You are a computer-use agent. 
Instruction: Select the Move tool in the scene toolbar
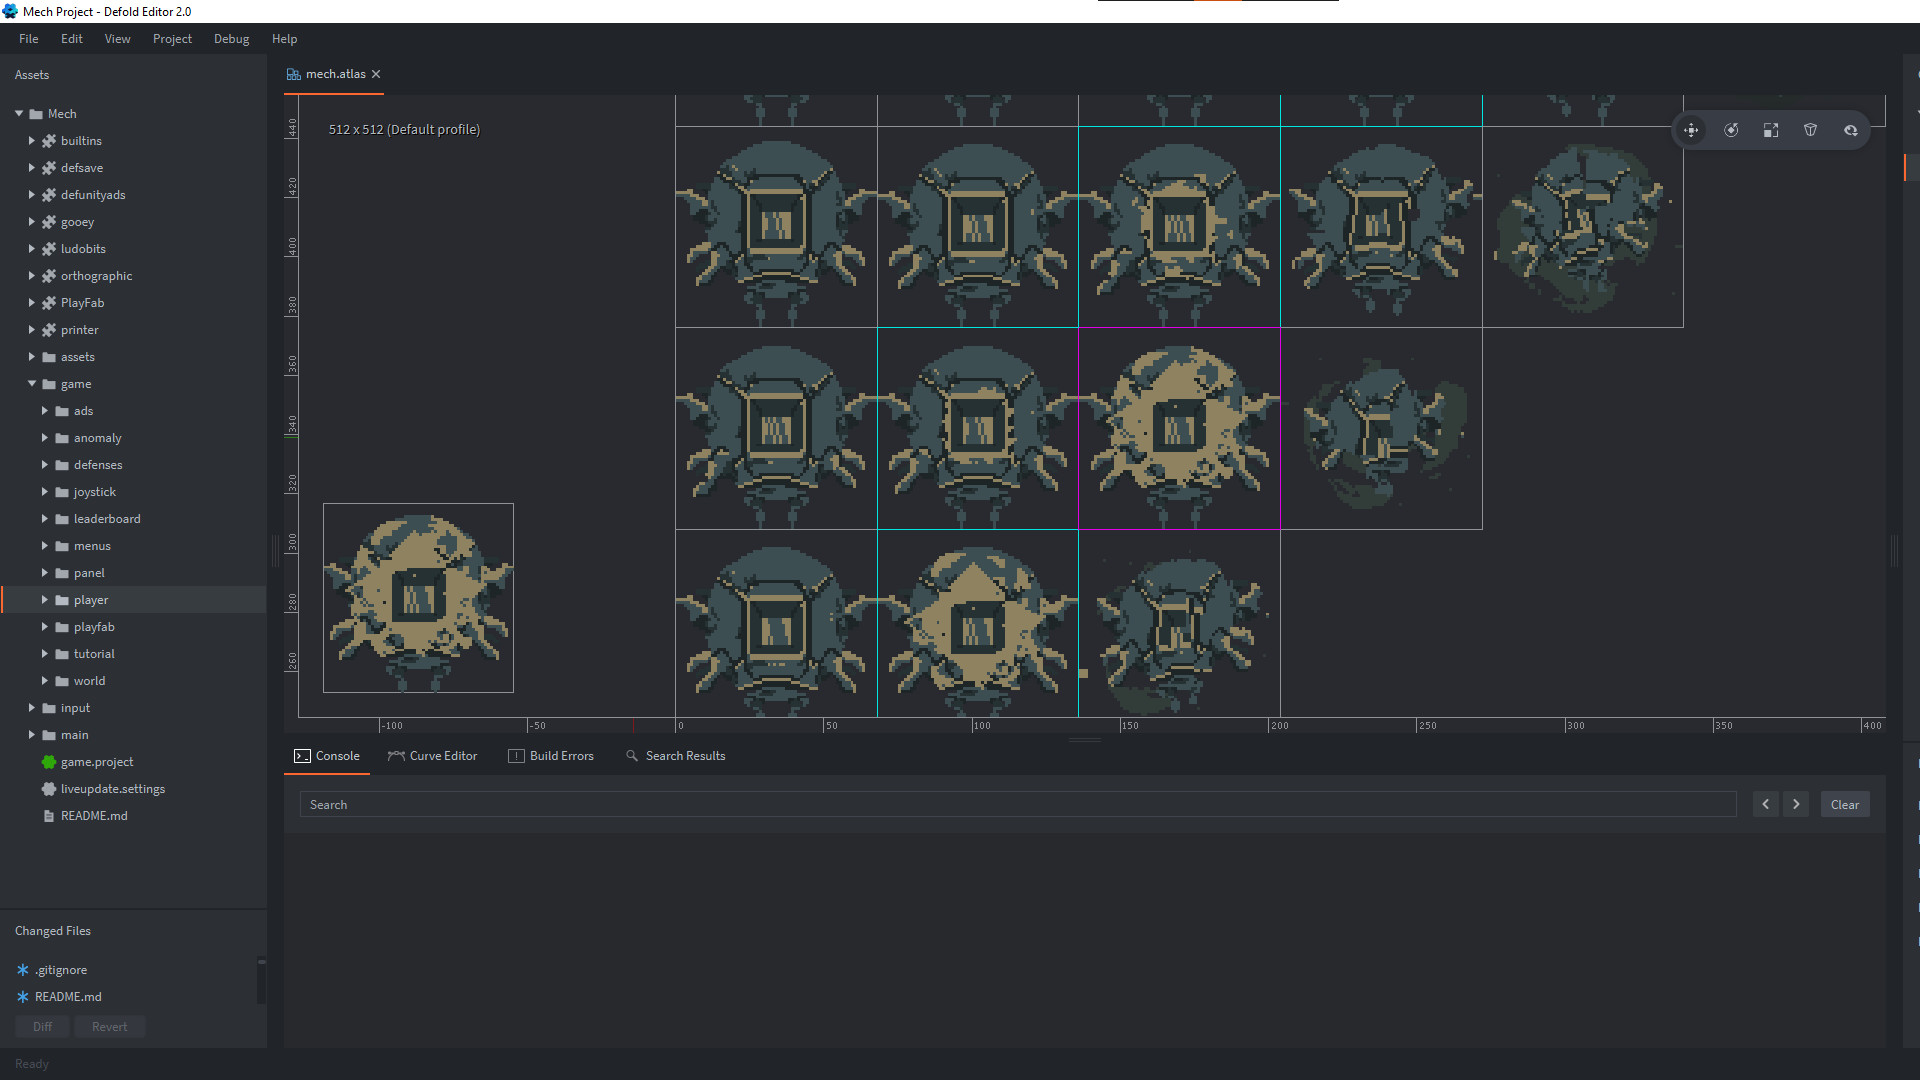(x=1691, y=130)
